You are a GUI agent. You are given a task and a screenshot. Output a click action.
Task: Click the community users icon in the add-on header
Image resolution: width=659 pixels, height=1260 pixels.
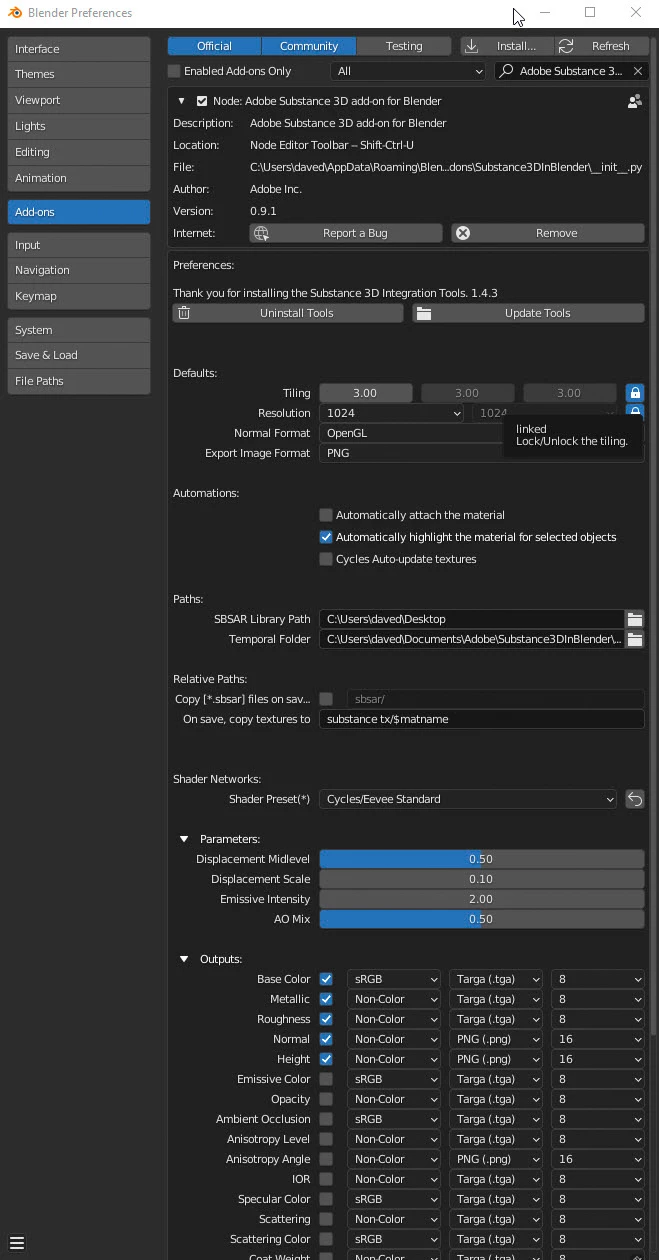point(634,101)
